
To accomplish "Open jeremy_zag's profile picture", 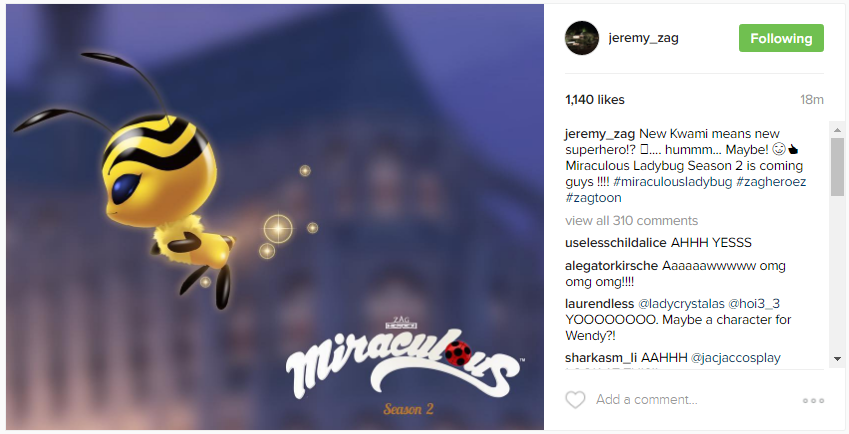I will (x=582, y=38).
